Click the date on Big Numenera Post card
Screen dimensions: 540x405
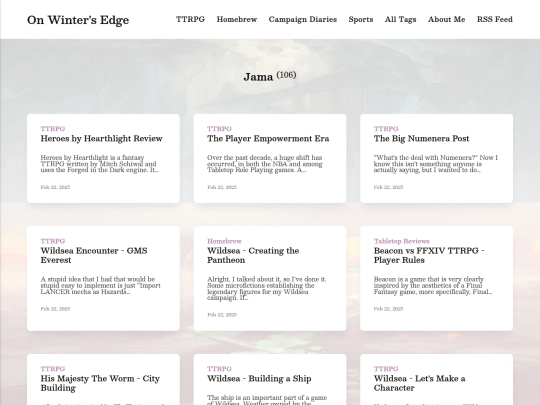tap(388, 187)
